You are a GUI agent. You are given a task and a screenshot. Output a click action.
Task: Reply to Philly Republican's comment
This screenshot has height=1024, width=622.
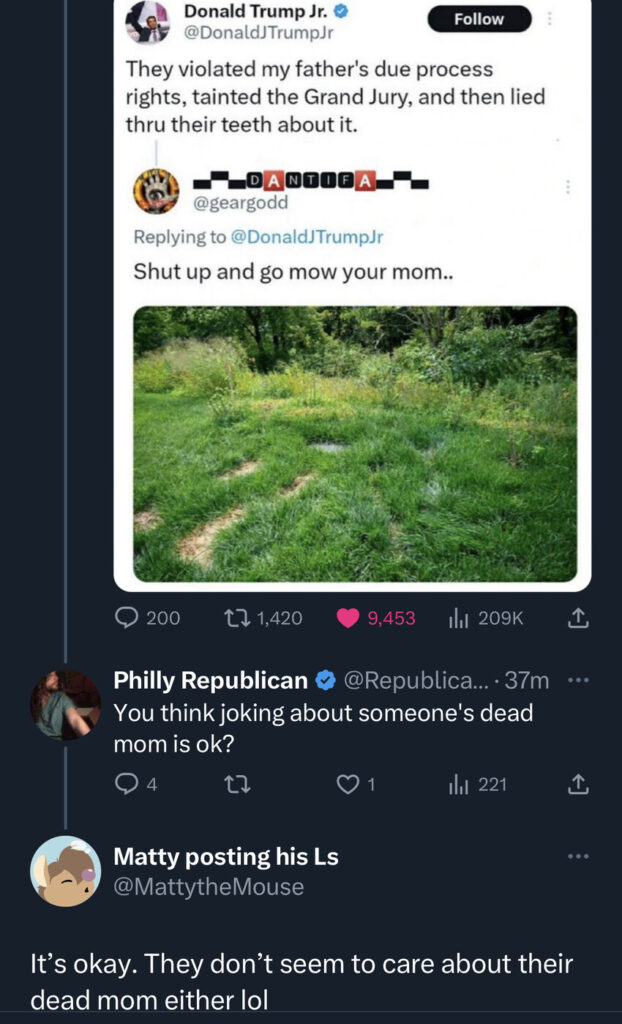(125, 785)
